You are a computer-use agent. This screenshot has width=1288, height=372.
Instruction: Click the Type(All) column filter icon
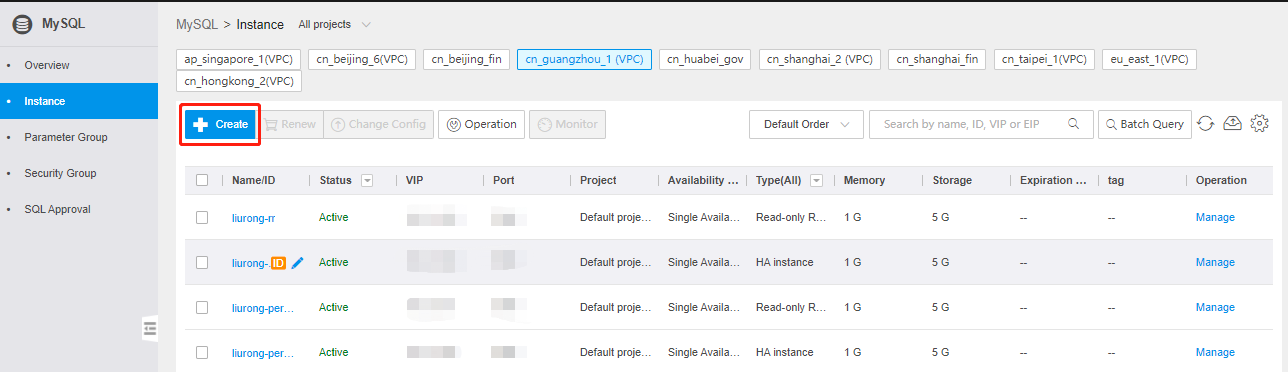tap(817, 181)
